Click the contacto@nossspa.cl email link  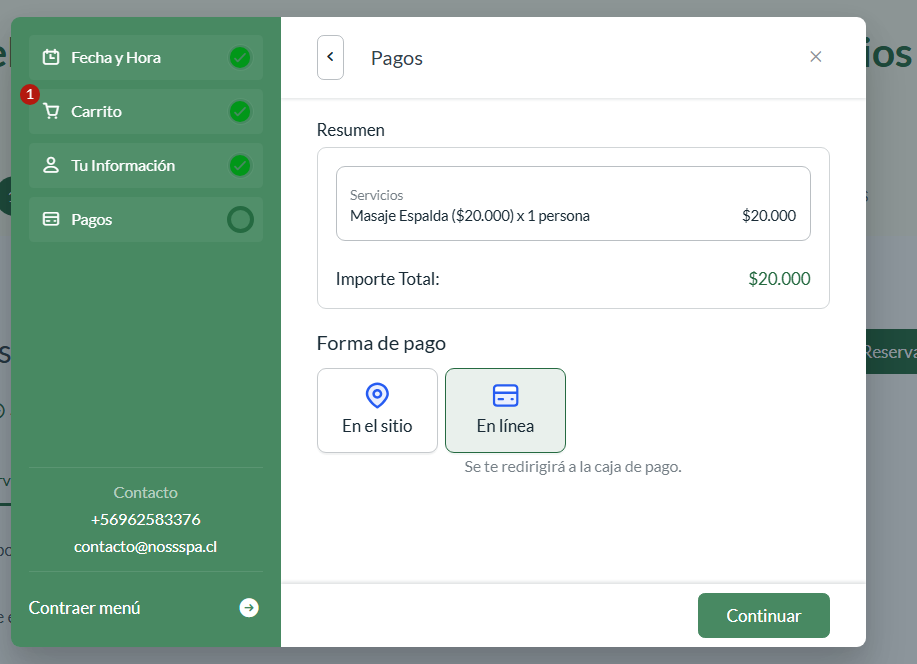point(145,547)
